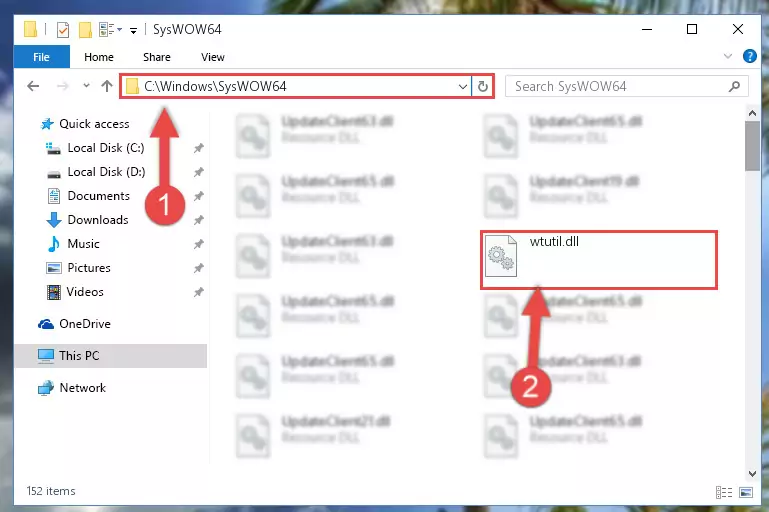
Task: Click the pin icon beside Pictures
Action: click(x=198, y=268)
